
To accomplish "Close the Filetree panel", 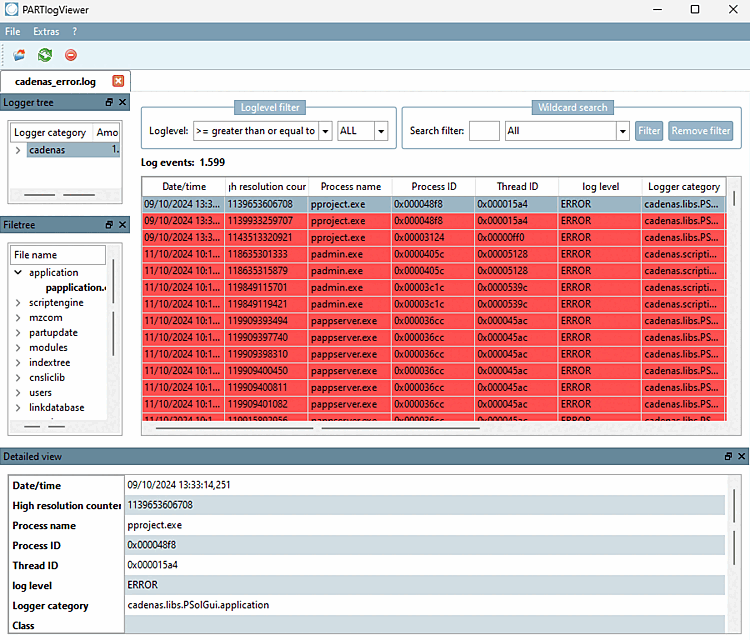I will tap(122, 226).
